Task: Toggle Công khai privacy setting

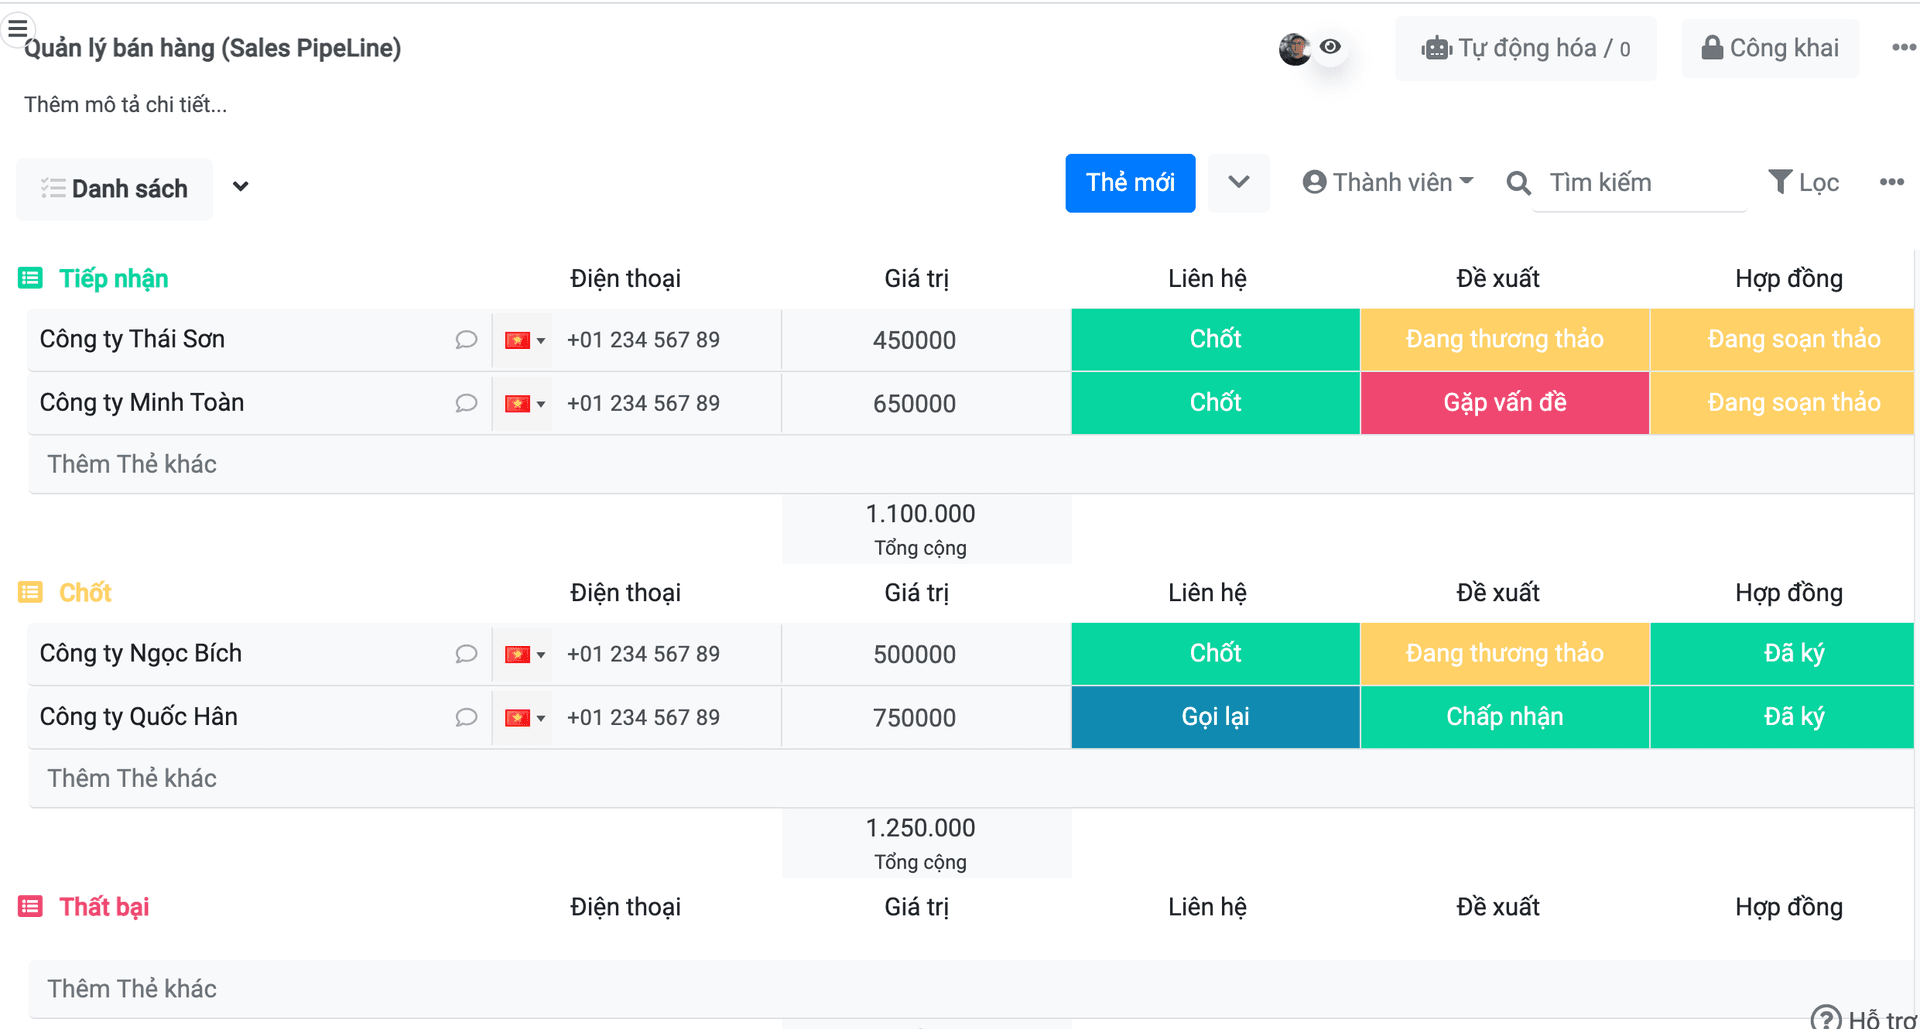Action: tap(1770, 48)
